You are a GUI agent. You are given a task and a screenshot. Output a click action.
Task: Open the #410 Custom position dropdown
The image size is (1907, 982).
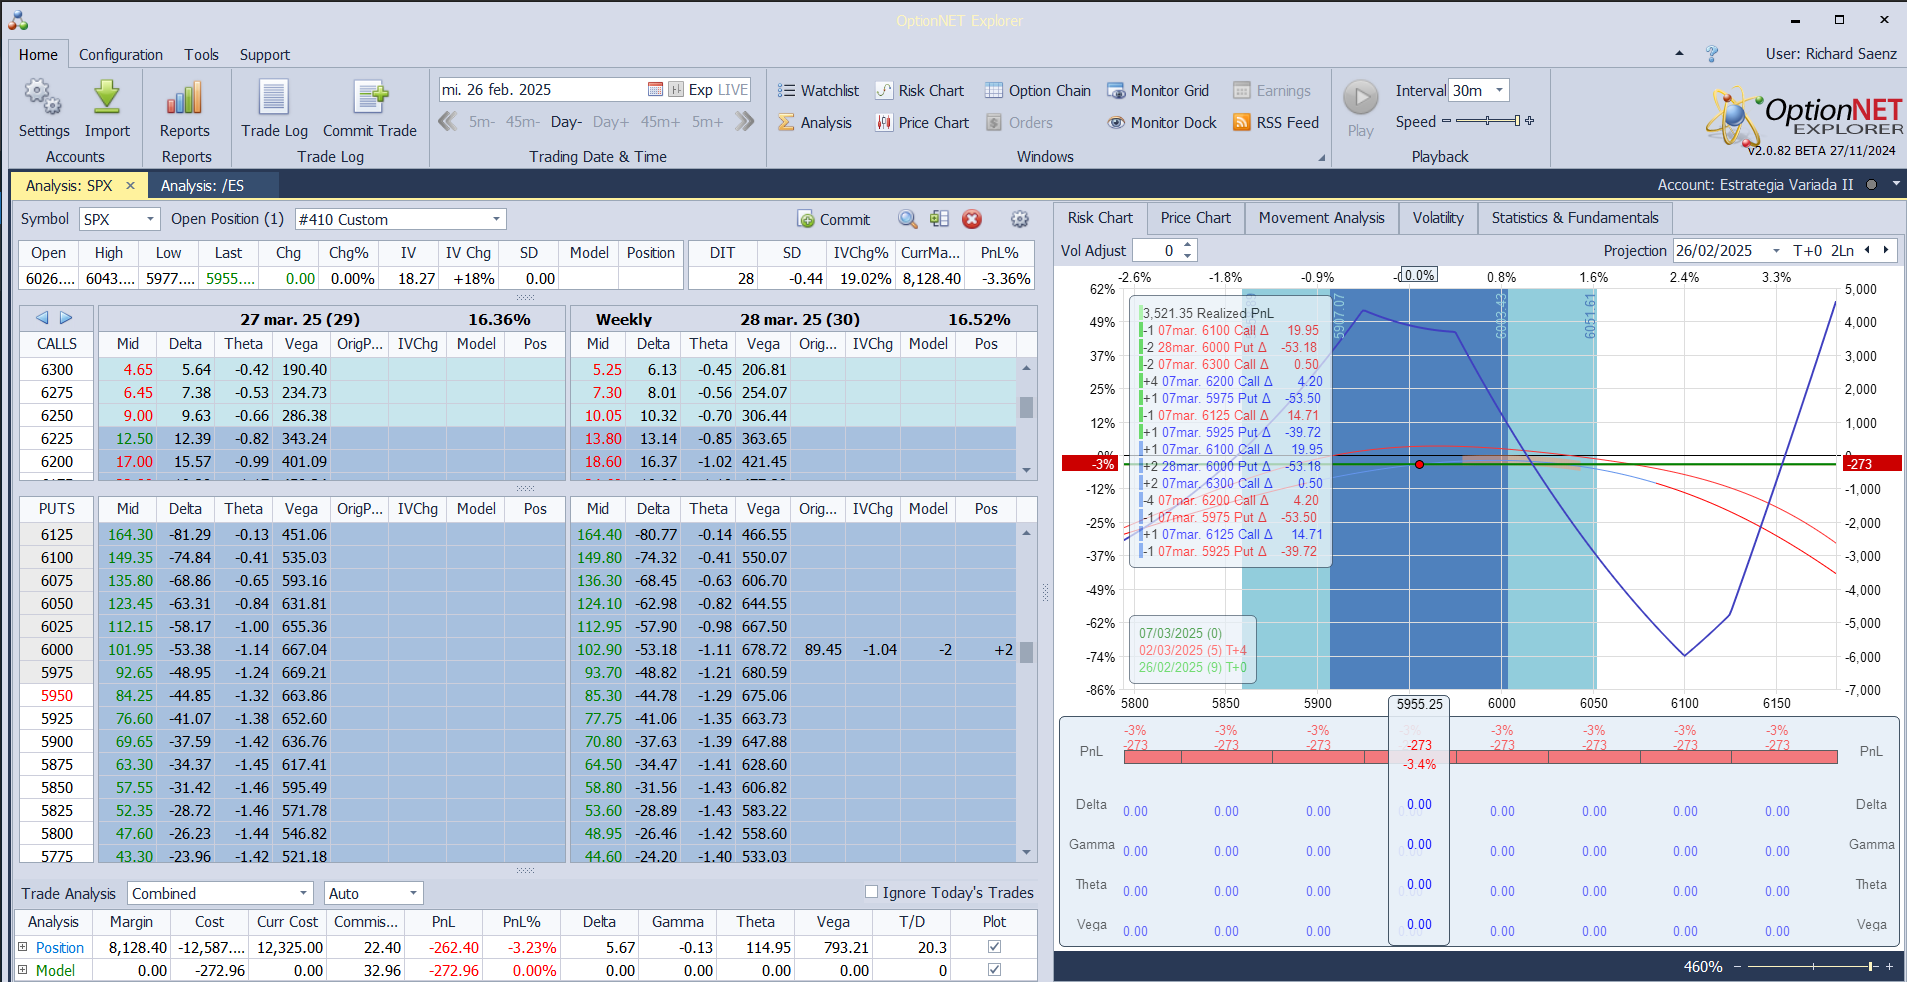(496, 219)
